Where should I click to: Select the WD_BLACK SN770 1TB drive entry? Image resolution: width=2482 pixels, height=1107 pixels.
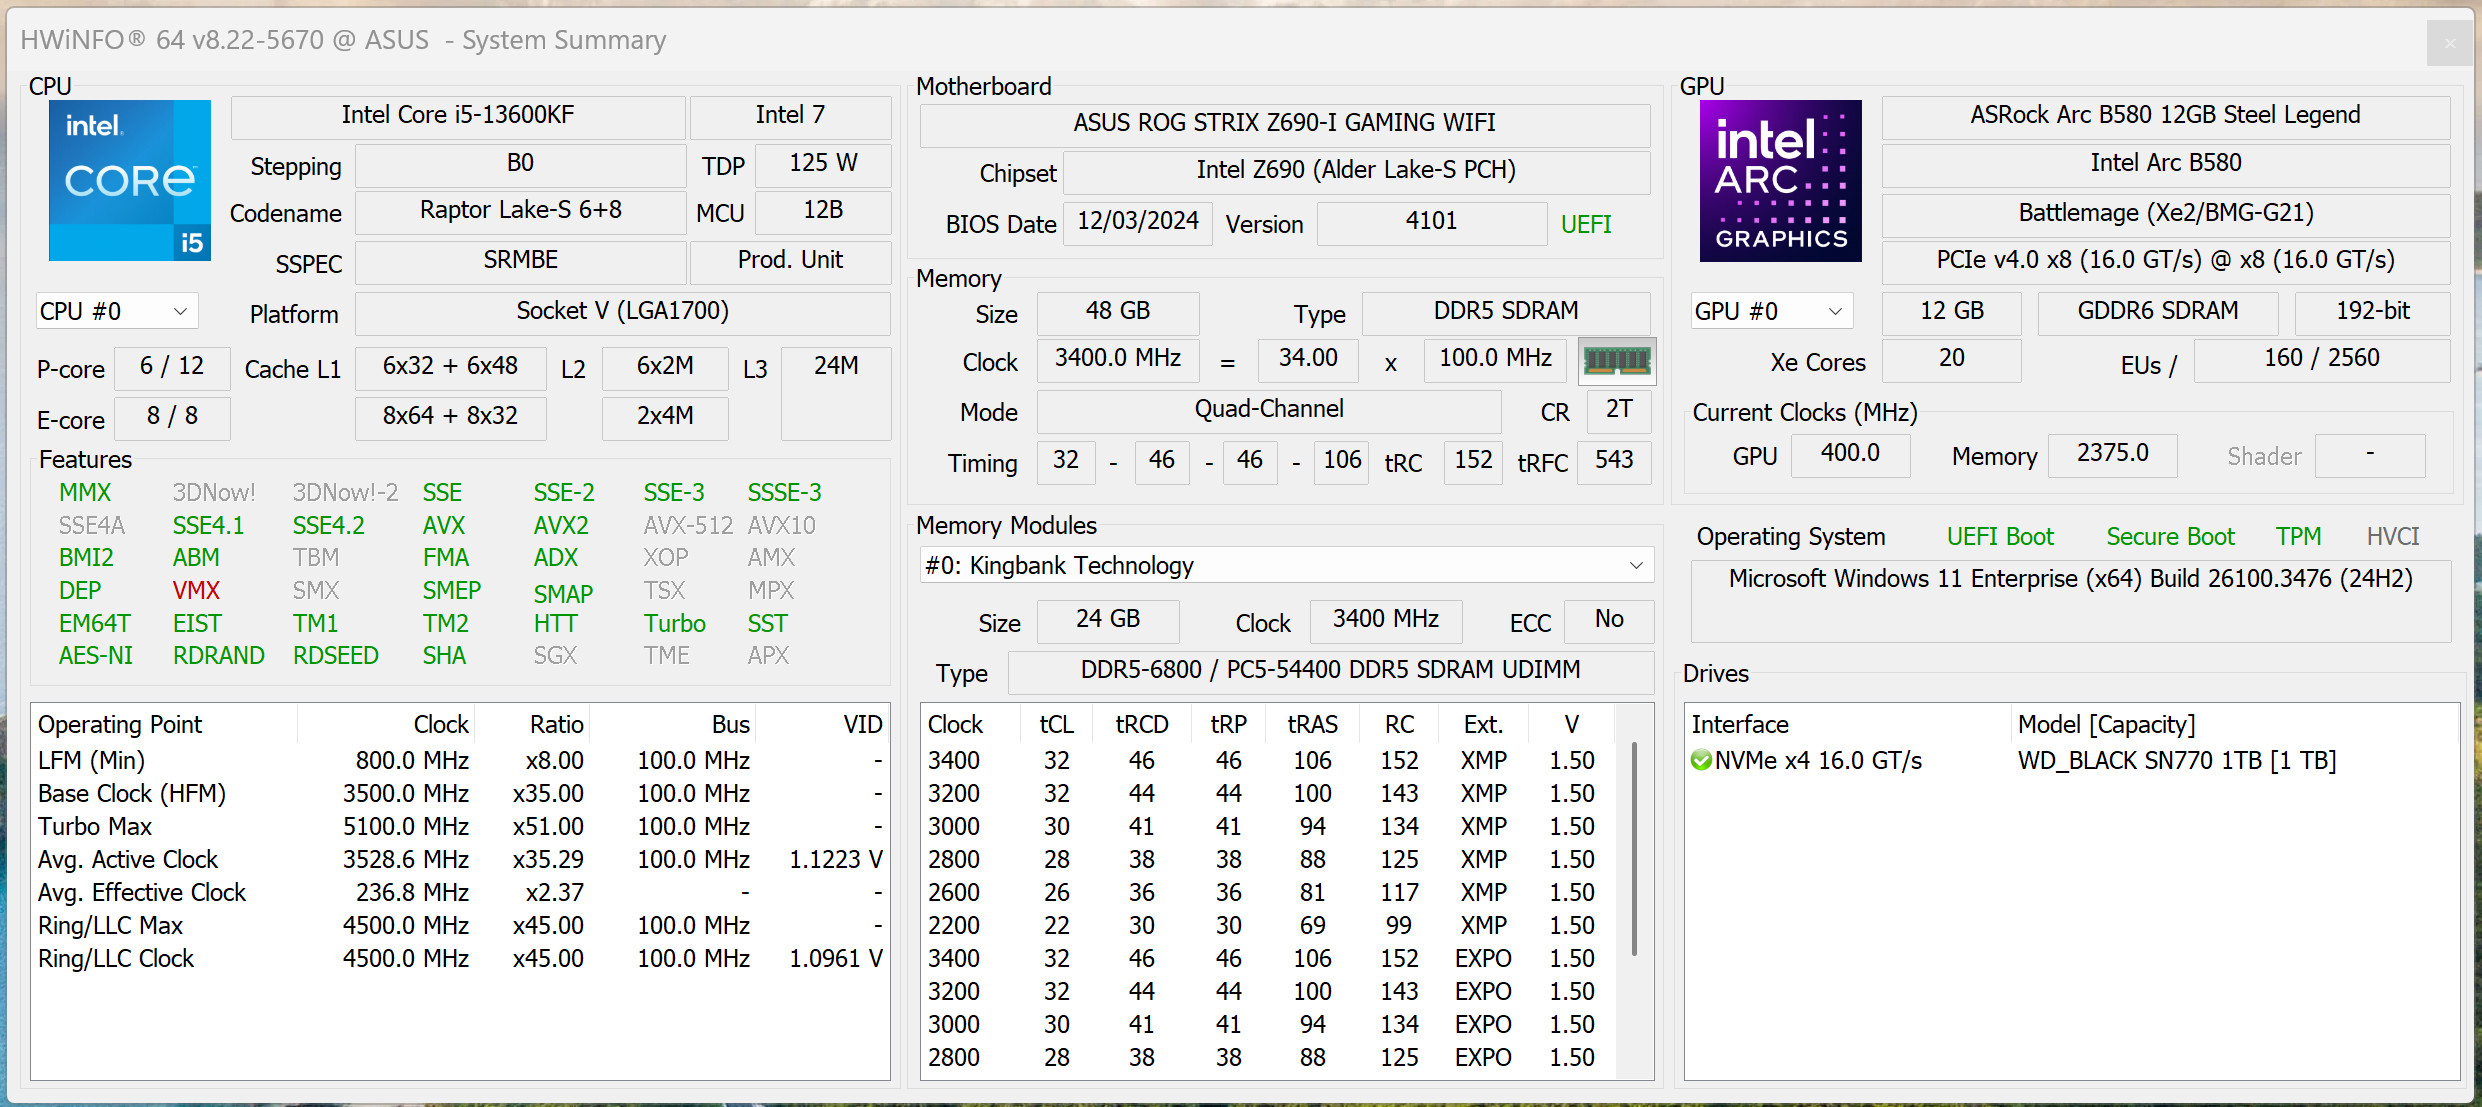pos(2176,761)
